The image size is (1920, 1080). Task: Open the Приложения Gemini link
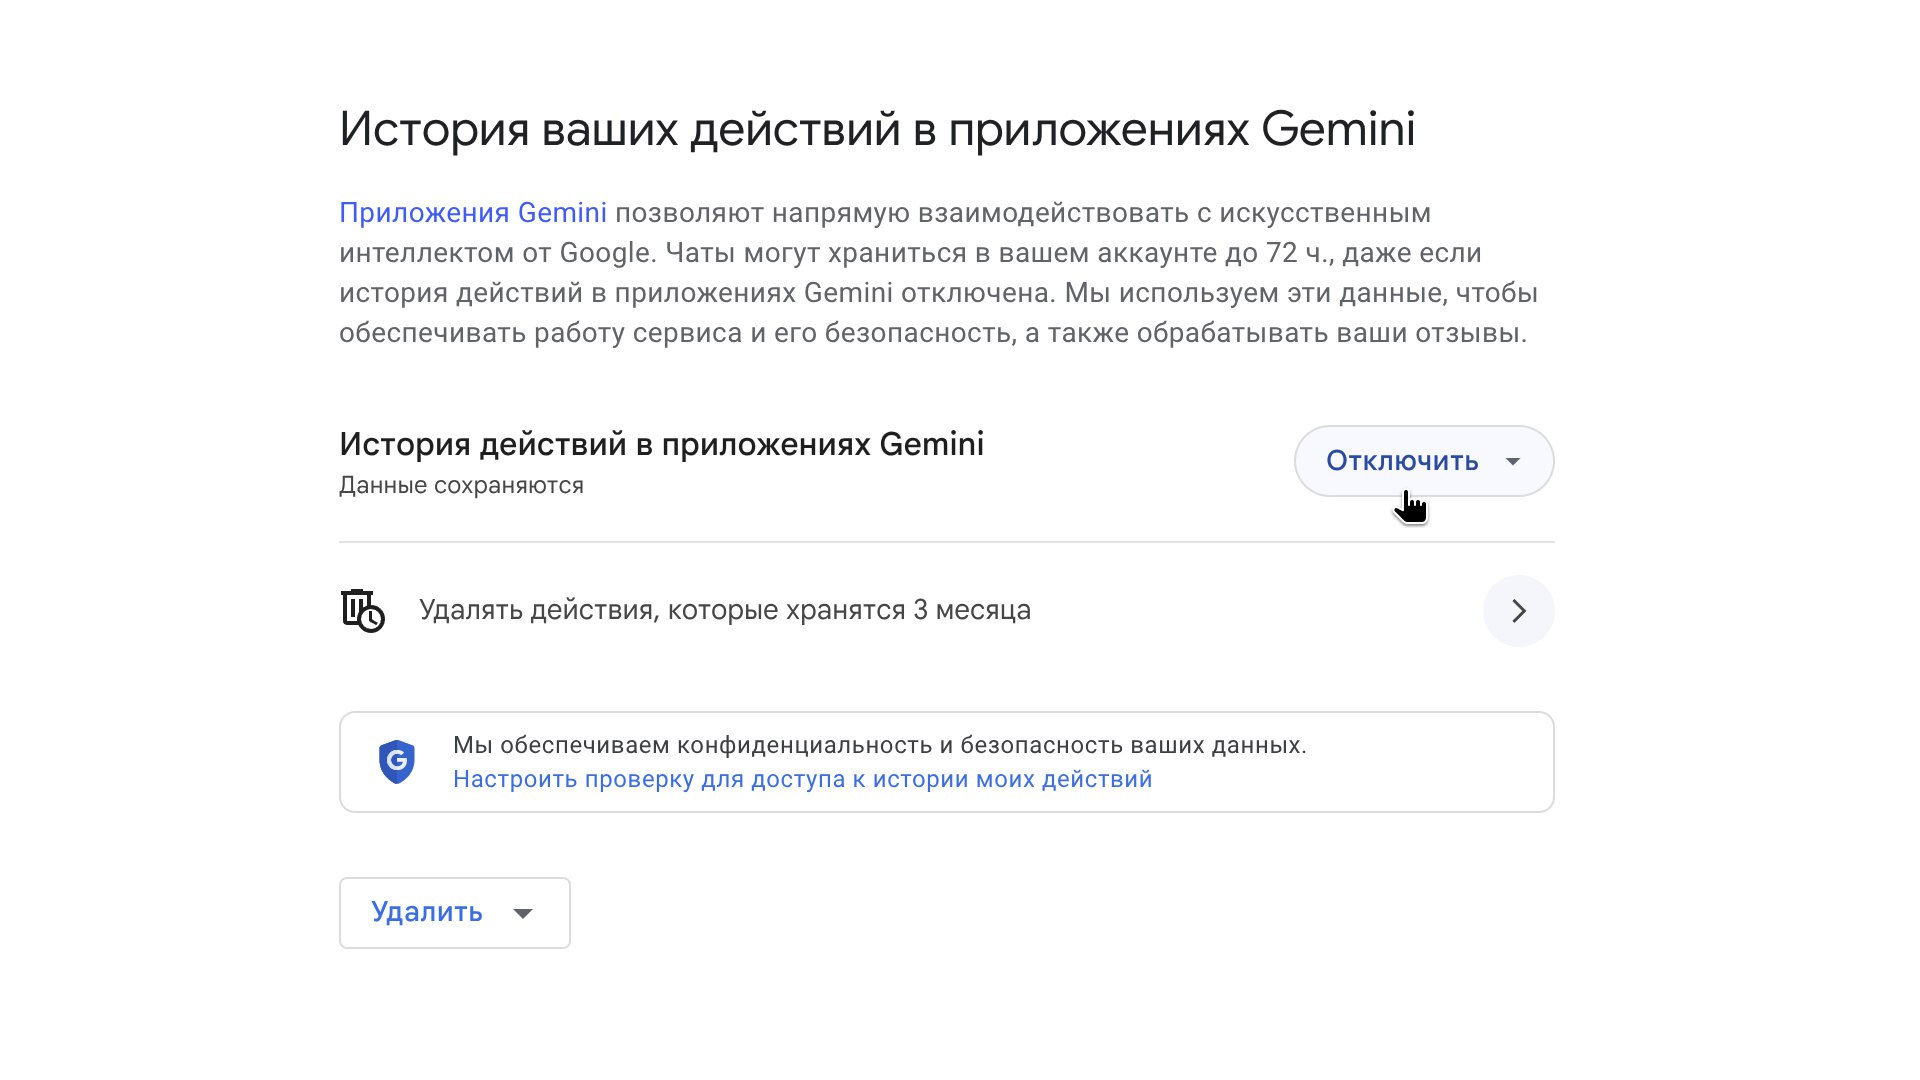pyautogui.click(x=473, y=213)
